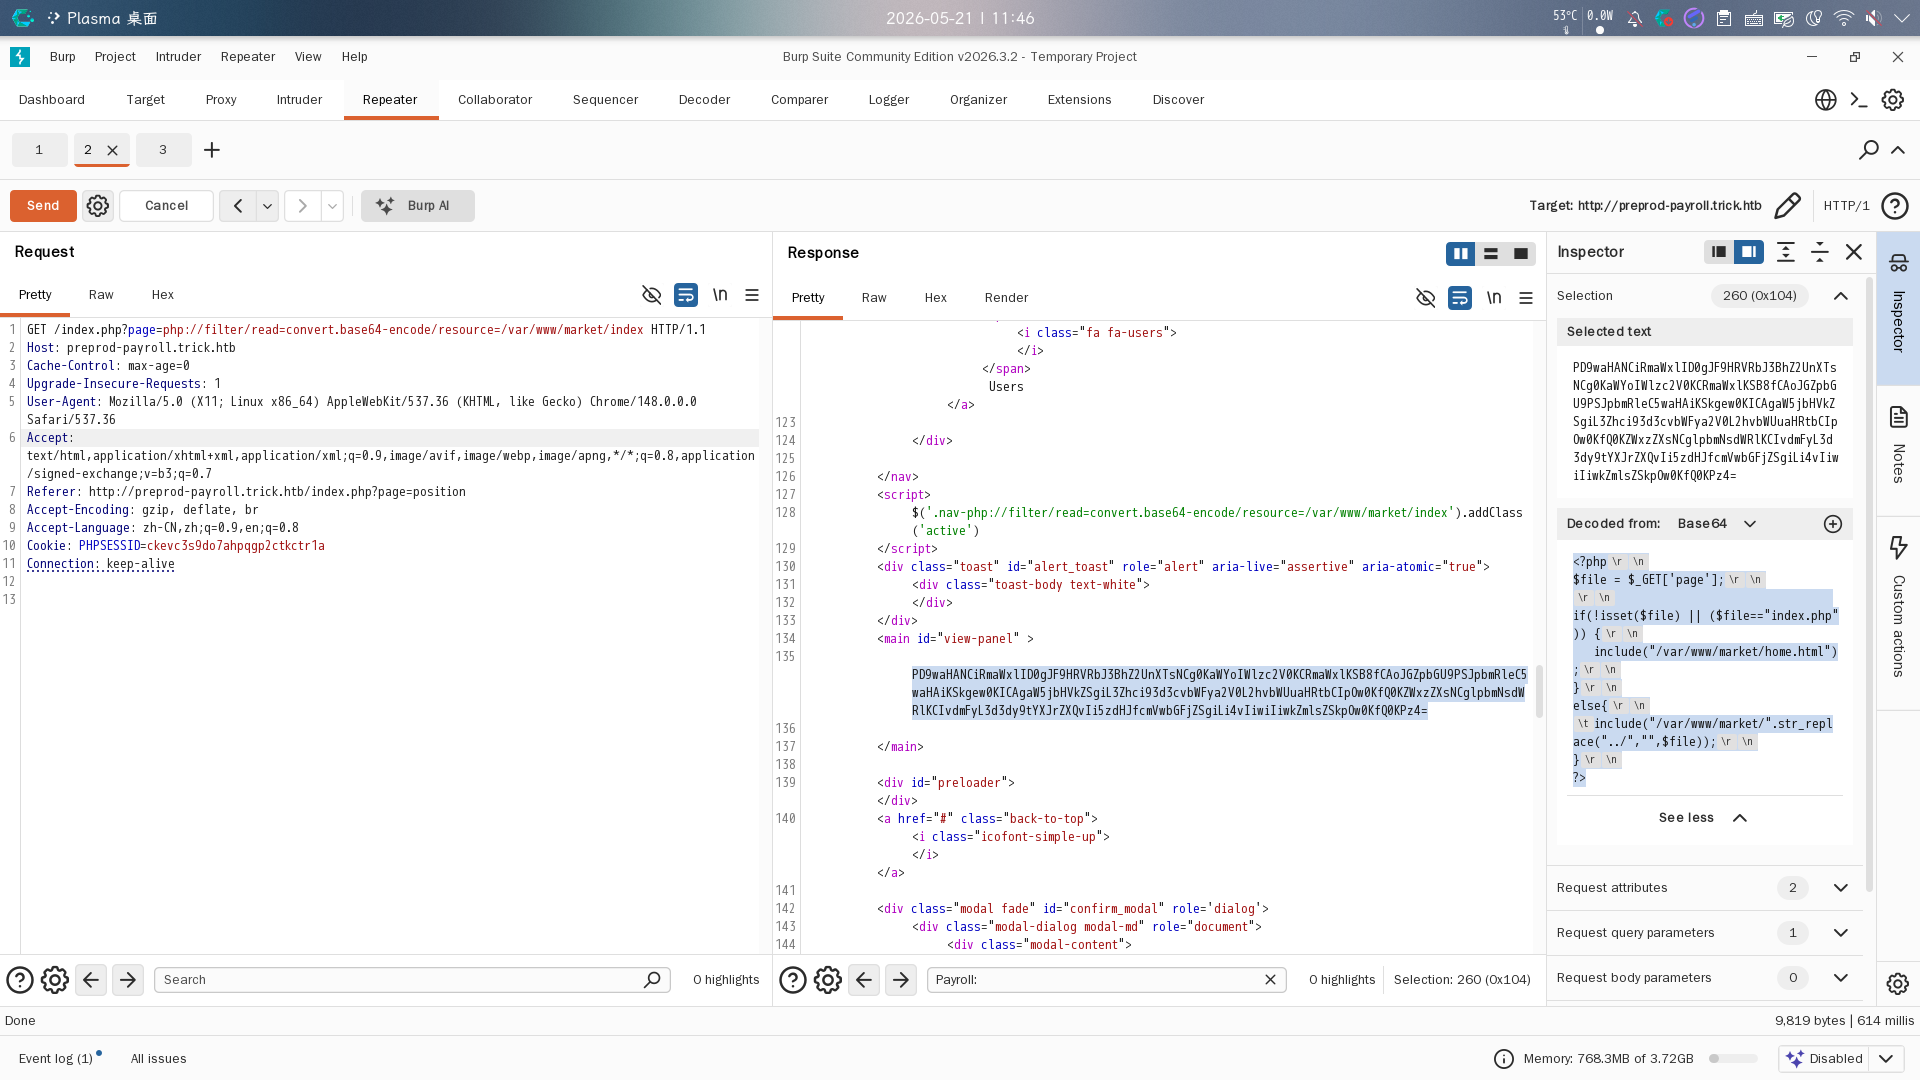Toggle non-printable newline display in Request
1920x1080 pixels.
(x=720, y=295)
